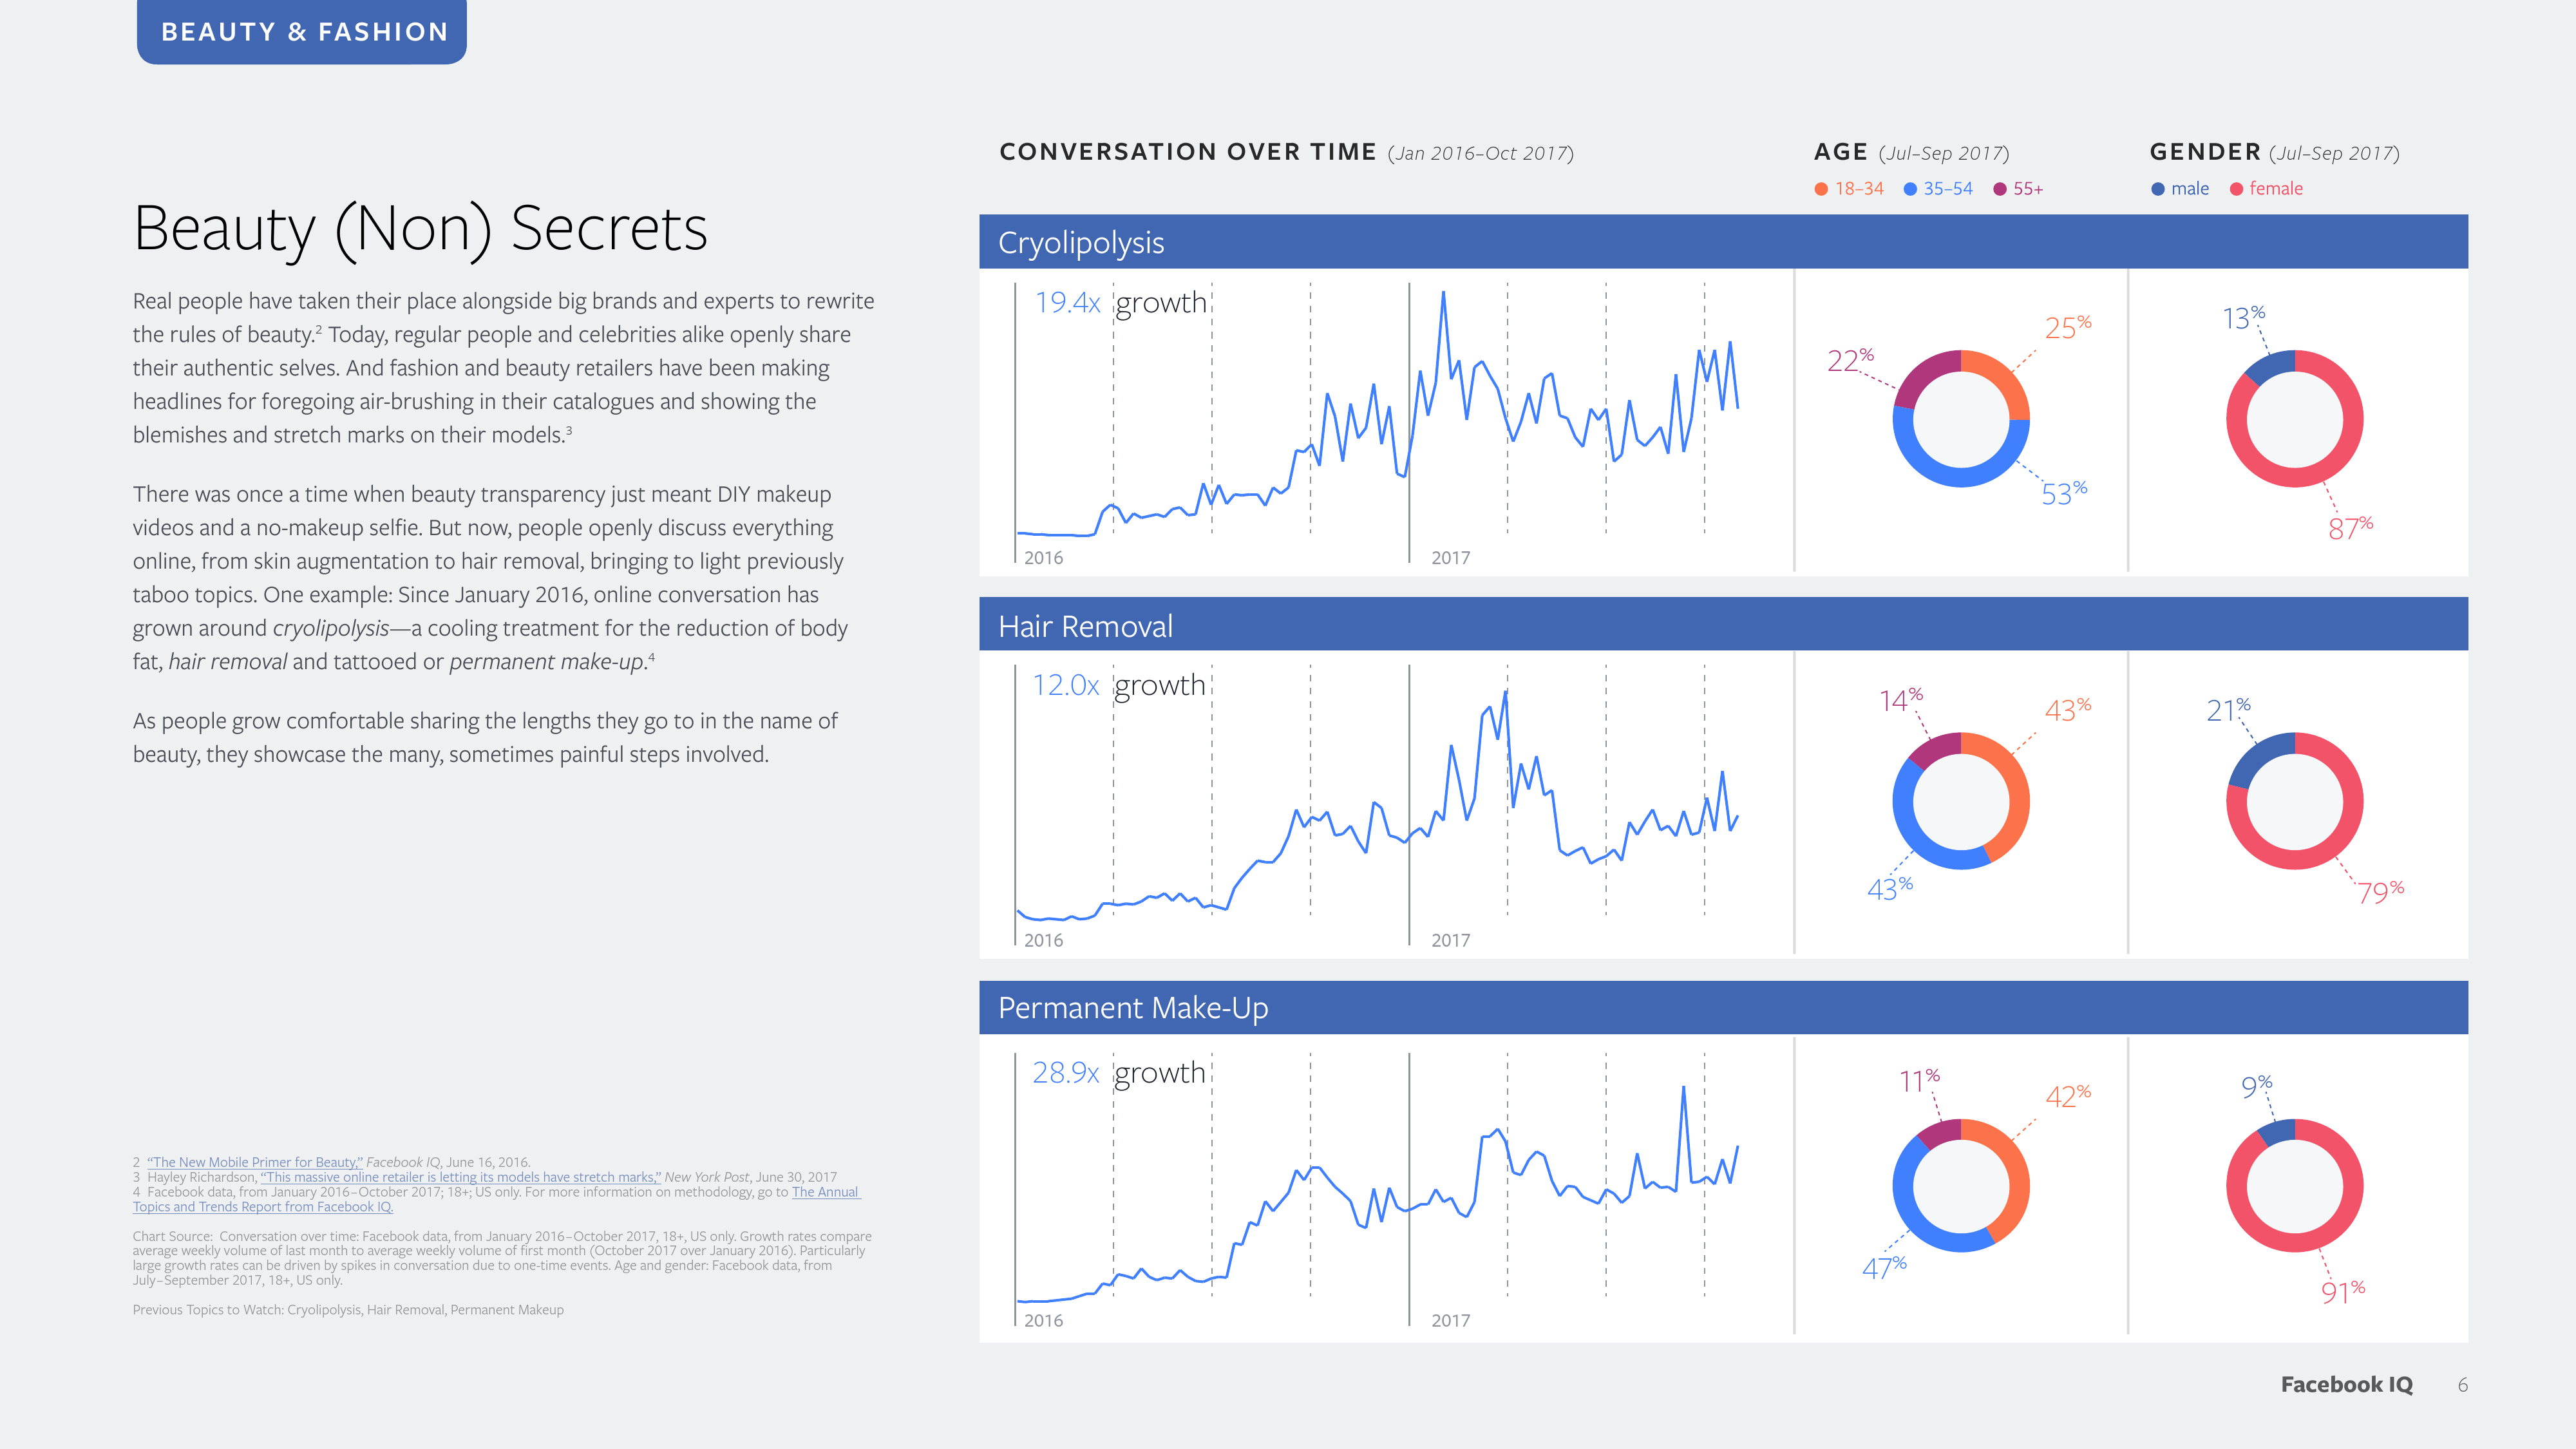Click the purple 55+ age legend dot
This screenshot has height=1449, width=2576.
click(x=2000, y=189)
